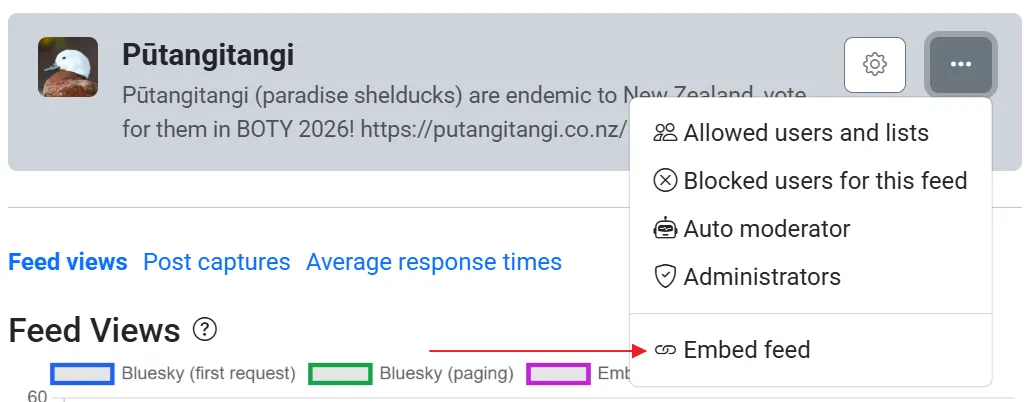1030x402 pixels.
Task: Open Average response times tab
Action: click(x=434, y=262)
